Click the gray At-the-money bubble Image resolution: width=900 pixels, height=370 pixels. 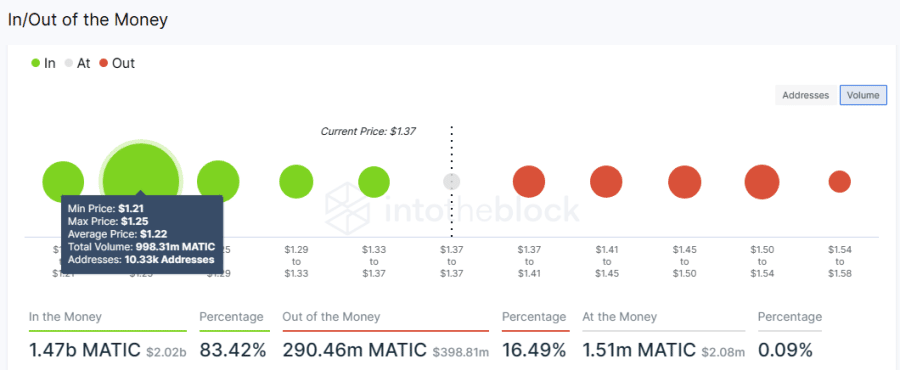[x=452, y=182]
